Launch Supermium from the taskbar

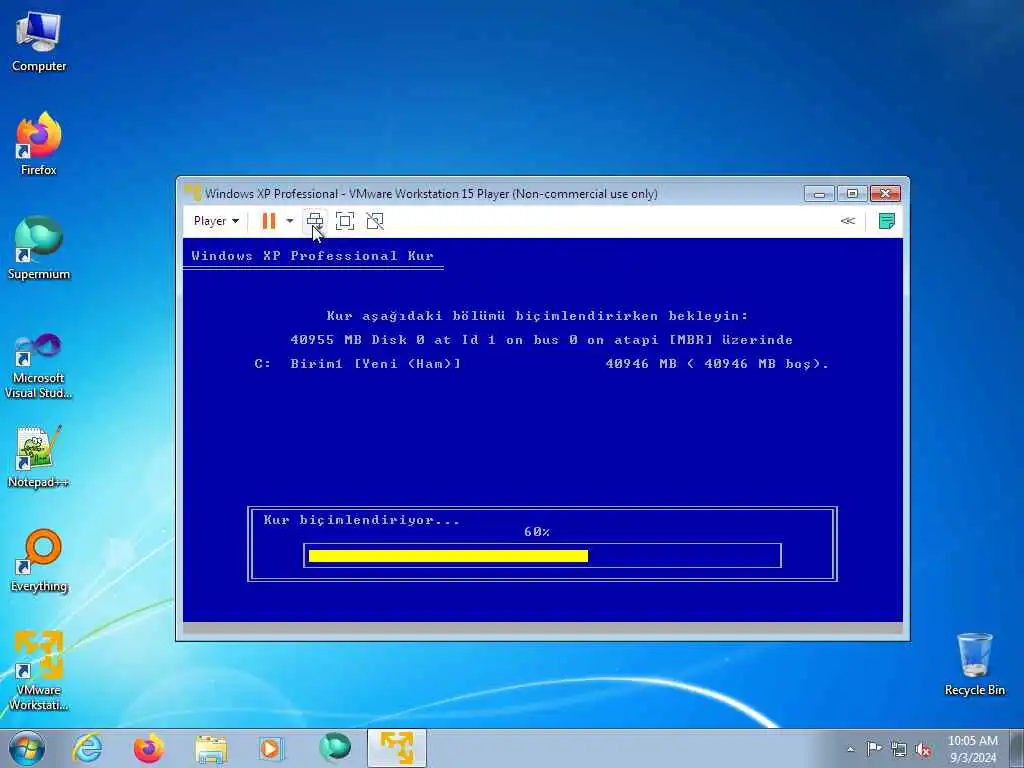tap(334, 748)
